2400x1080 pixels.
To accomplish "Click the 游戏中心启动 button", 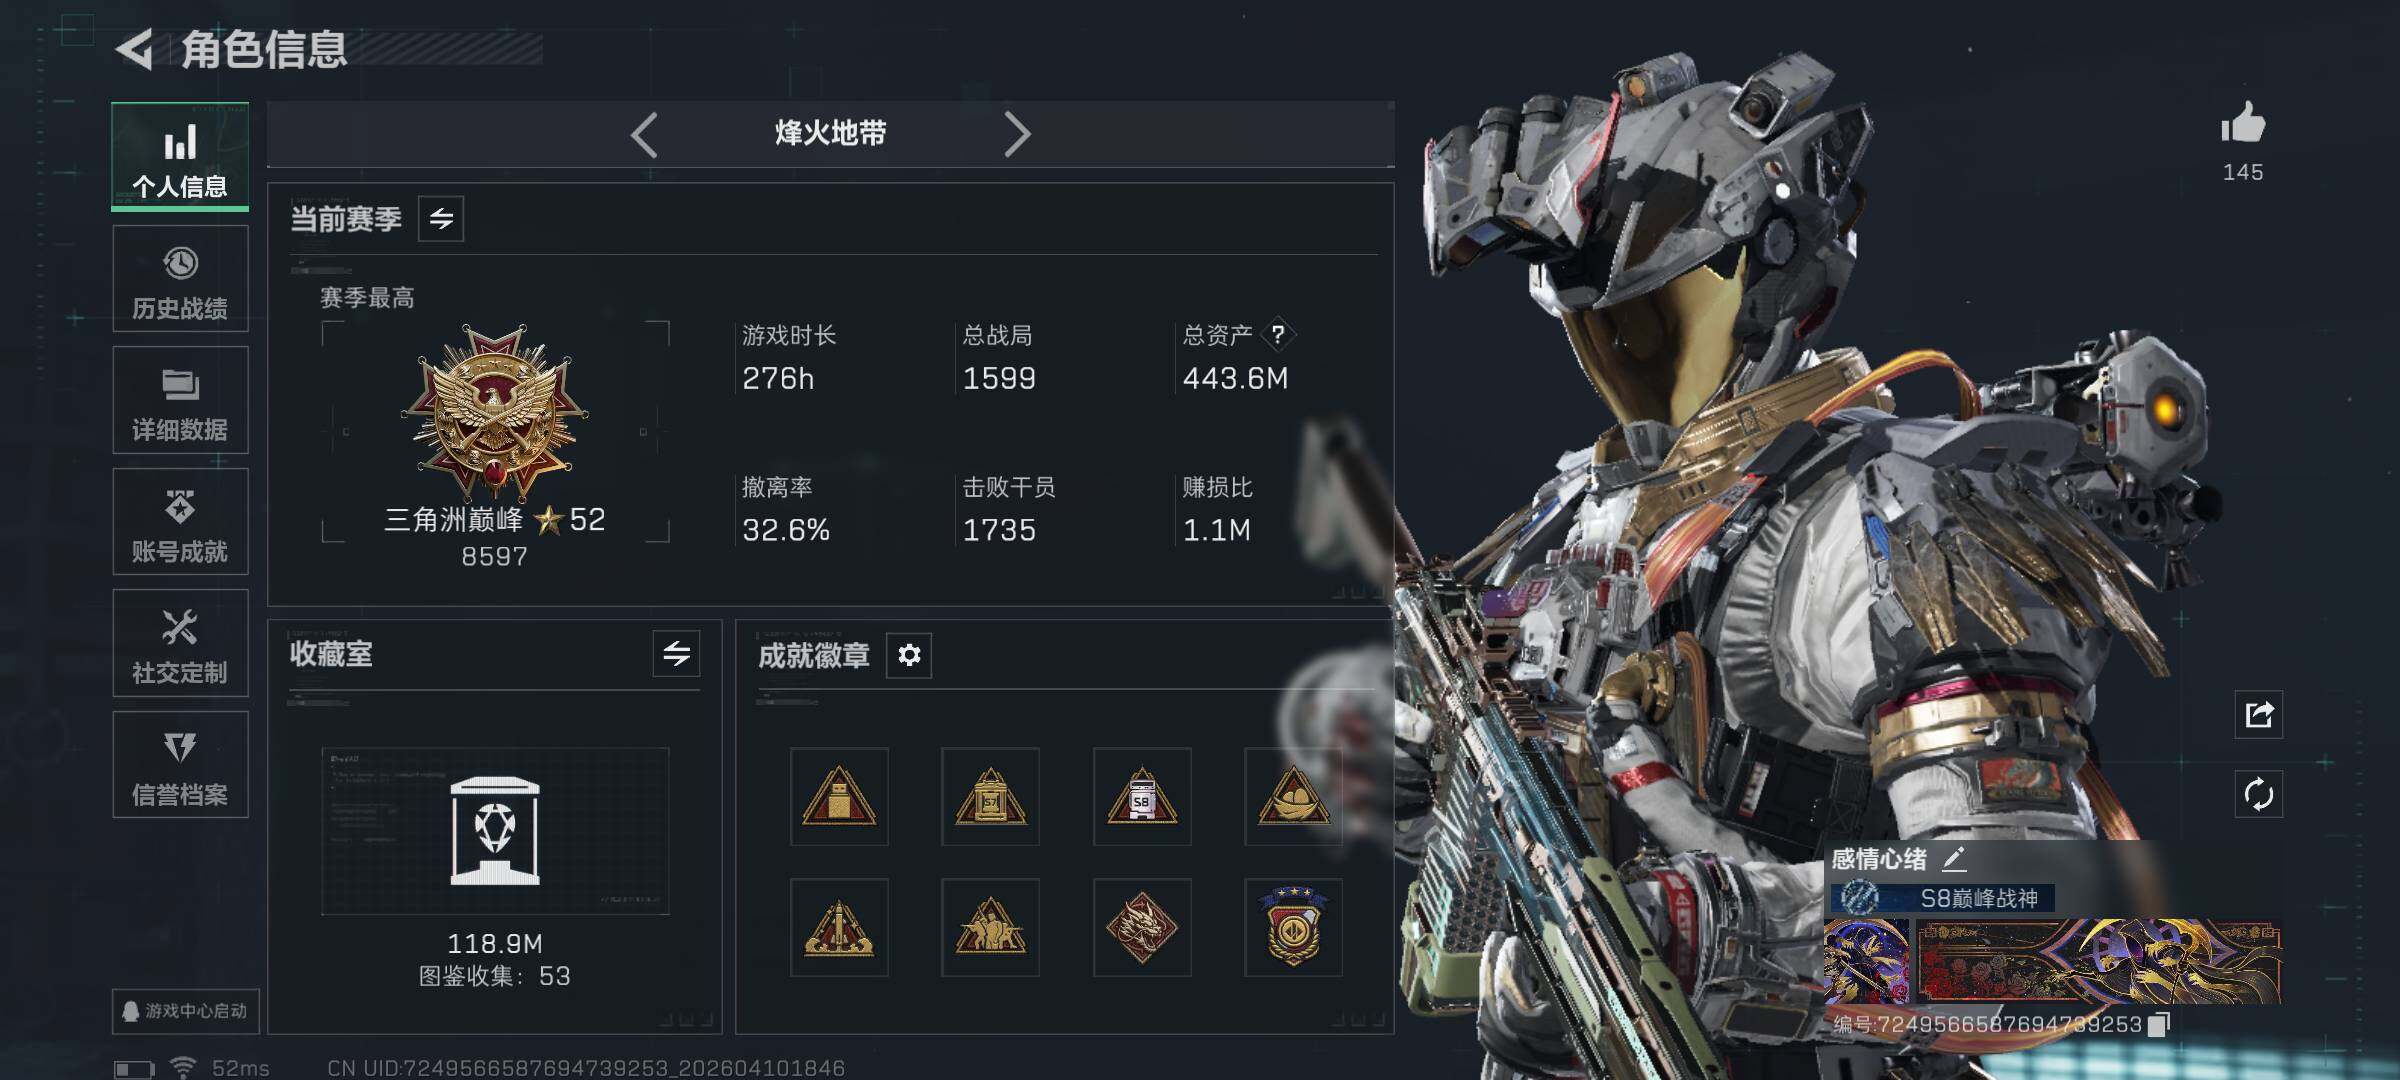I will (186, 1011).
